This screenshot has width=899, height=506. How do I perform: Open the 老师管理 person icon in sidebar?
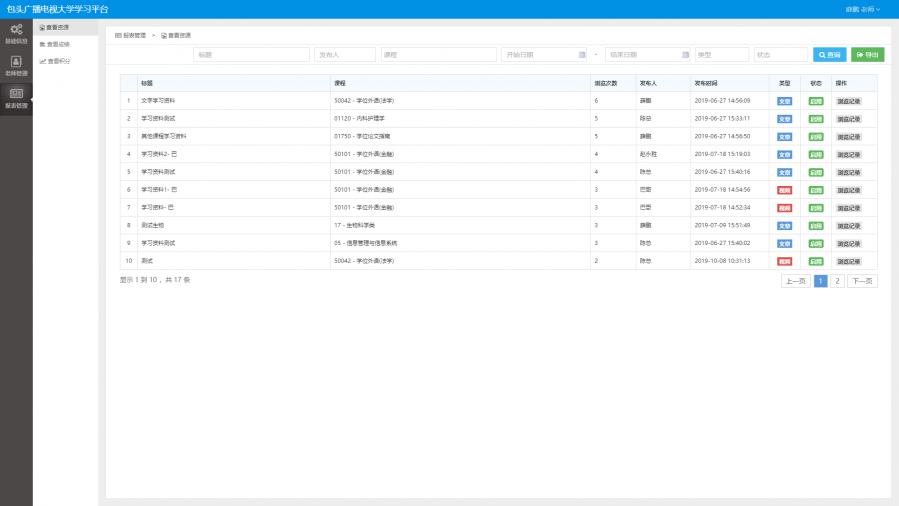pos(16,63)
